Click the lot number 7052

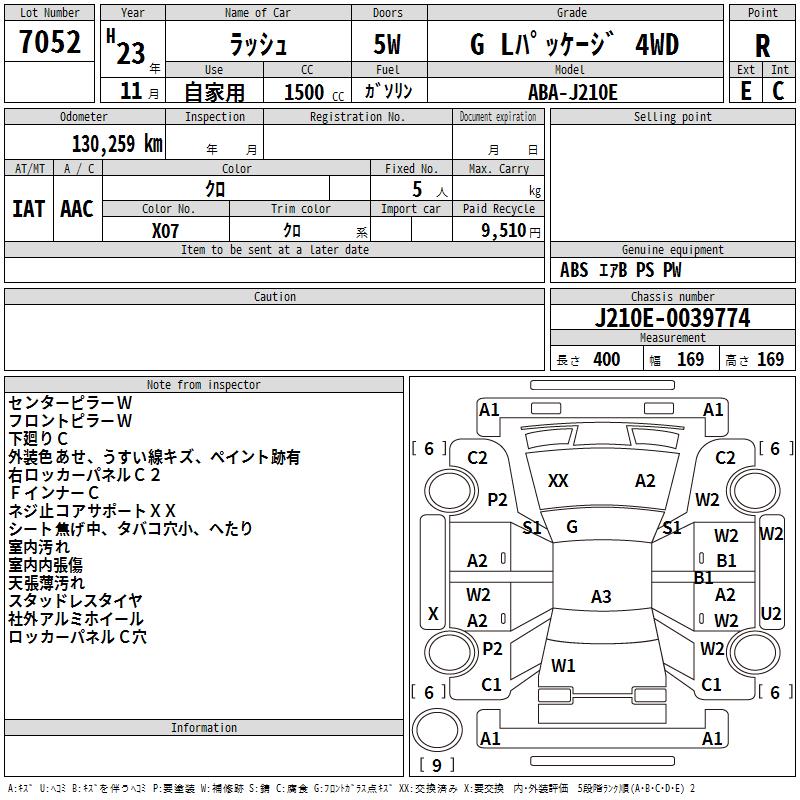49,41
